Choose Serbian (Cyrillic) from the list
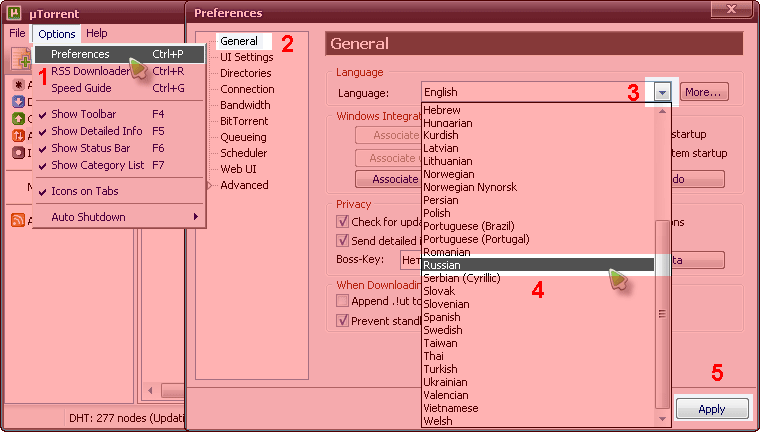 (538, 278)
